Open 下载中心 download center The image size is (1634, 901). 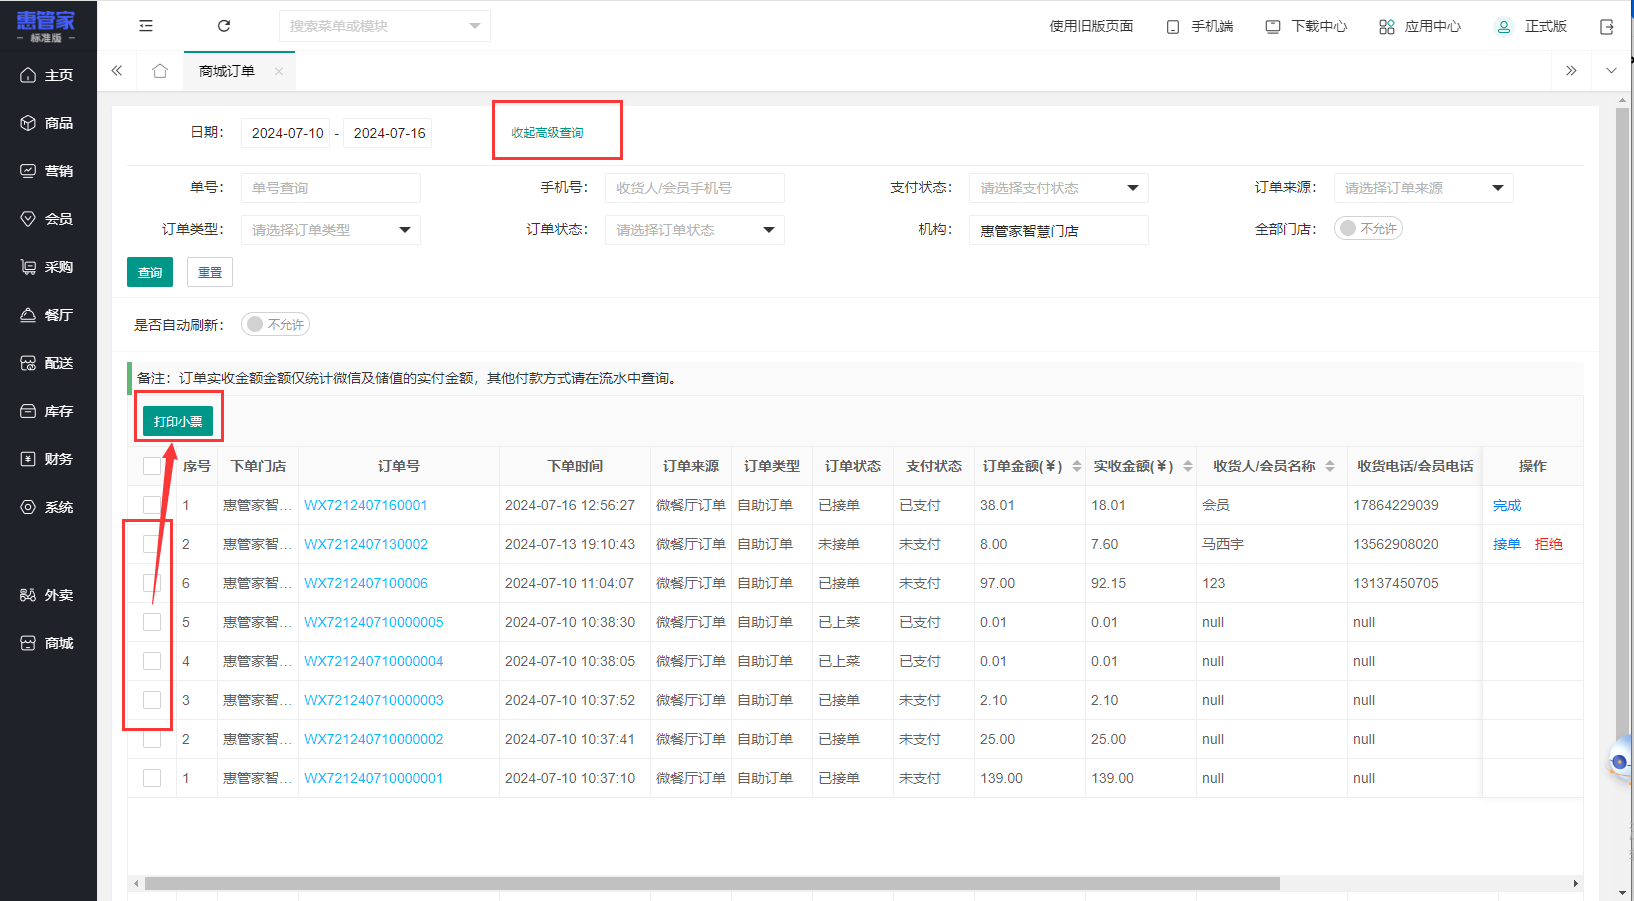pyautogui.click(x=1306, y=27)
